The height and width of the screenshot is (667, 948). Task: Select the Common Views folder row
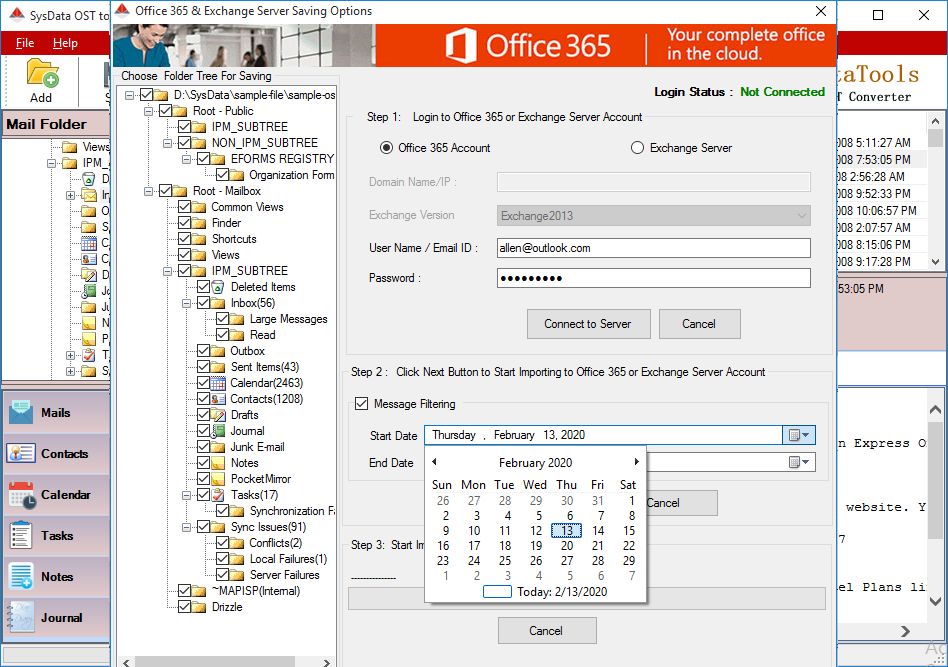(x=247, y=207)
